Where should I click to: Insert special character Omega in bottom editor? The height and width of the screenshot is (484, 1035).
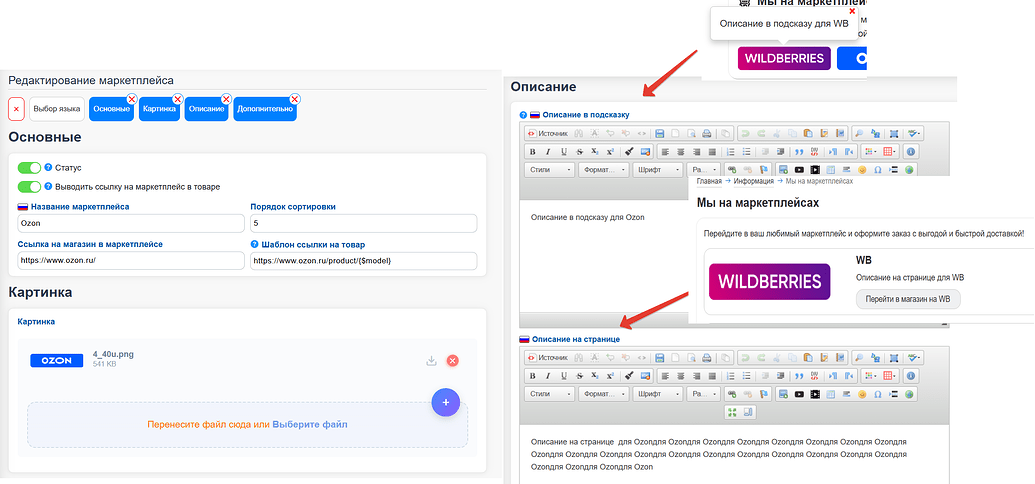point(878,393)
